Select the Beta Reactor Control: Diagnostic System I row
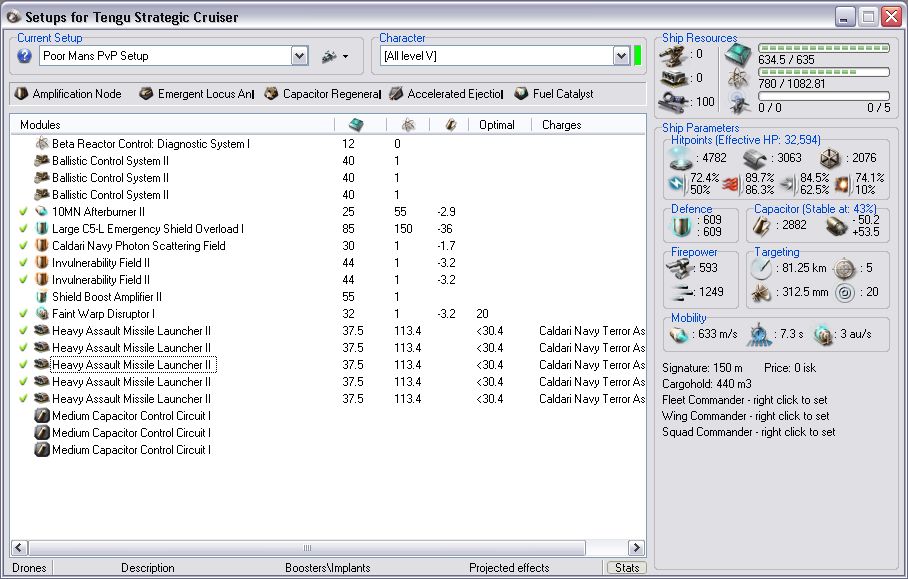 click(328, 143)
